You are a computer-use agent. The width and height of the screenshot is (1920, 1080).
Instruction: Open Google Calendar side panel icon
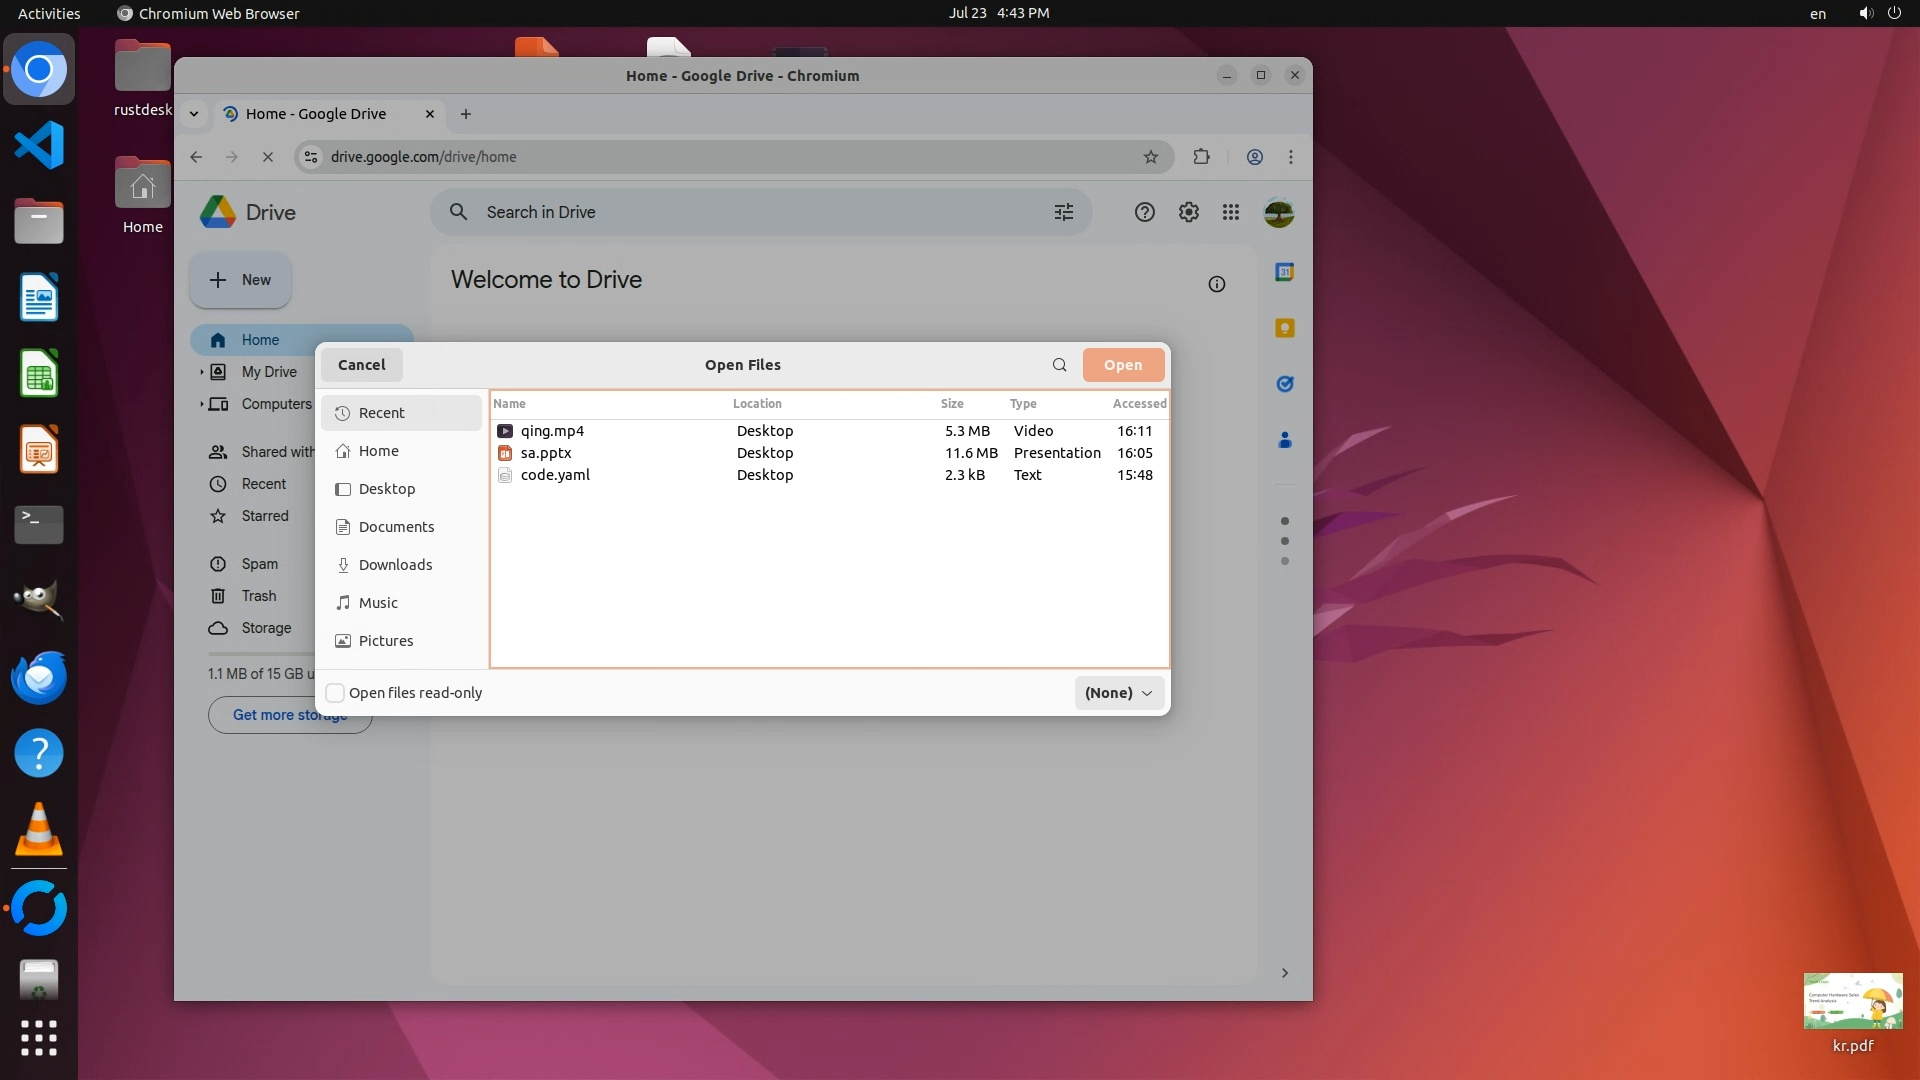(x=1285, y=272)
